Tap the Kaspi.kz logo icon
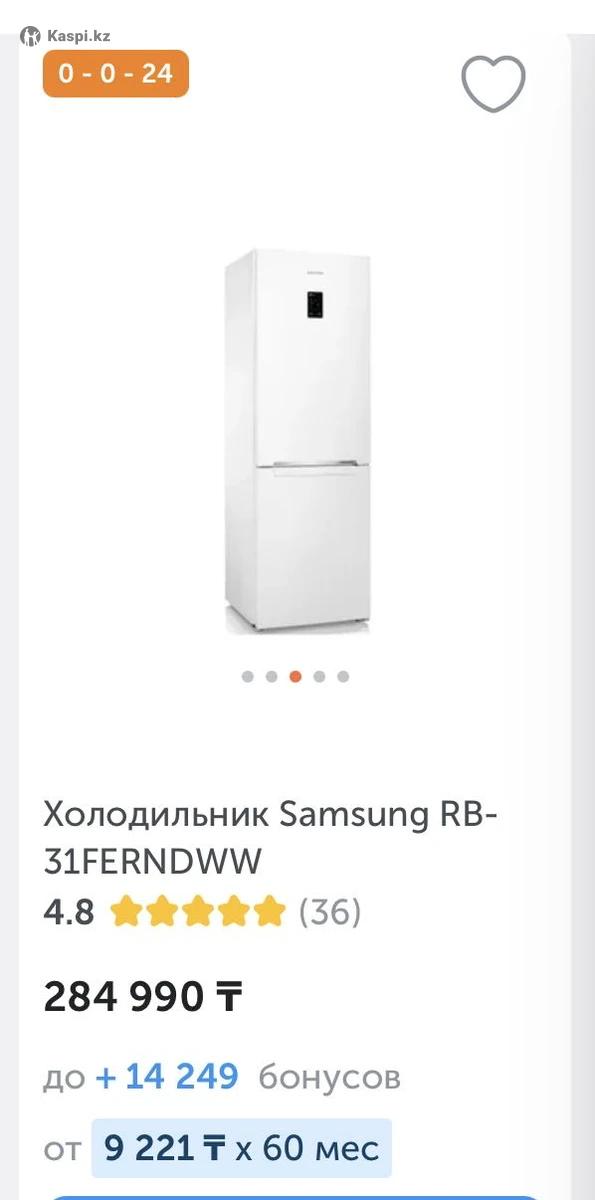Image resolution: width=595 pixels, height=1200 pixels. click(31, 36)
